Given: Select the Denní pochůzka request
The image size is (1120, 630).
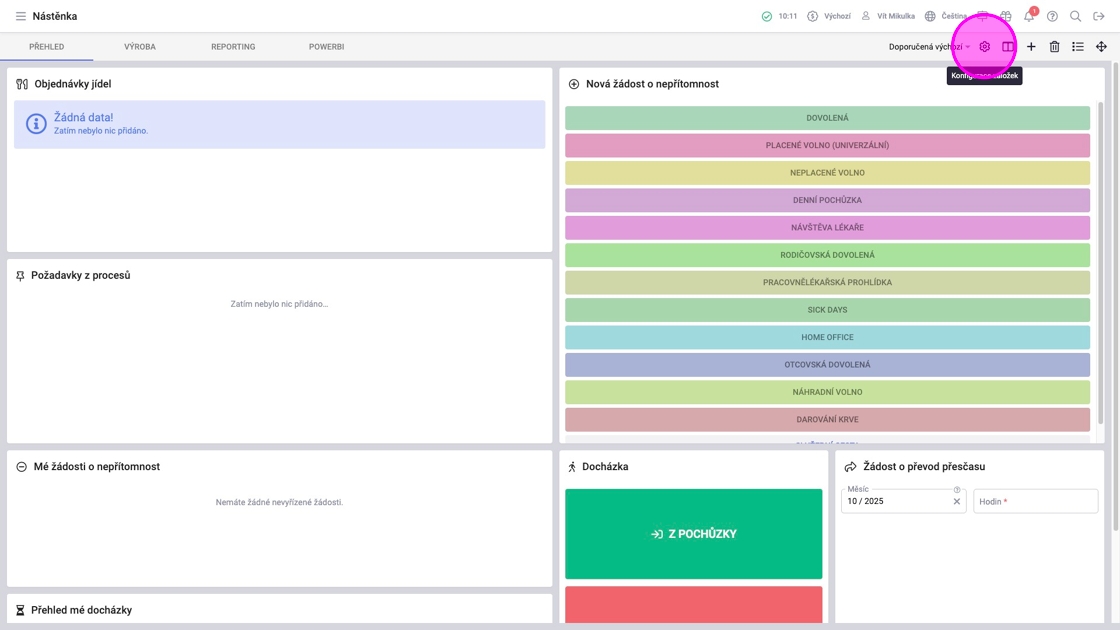Looking at the screenshot, I should tap(827, 200).
